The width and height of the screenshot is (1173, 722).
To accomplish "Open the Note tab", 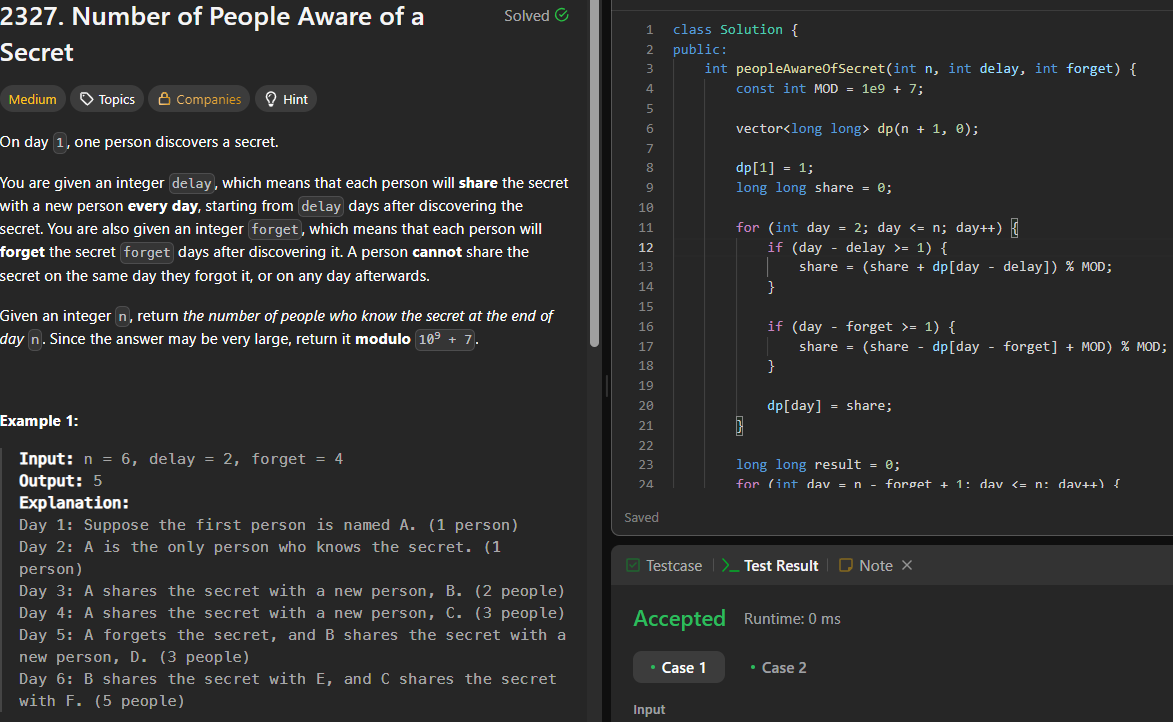I will 866,566.
